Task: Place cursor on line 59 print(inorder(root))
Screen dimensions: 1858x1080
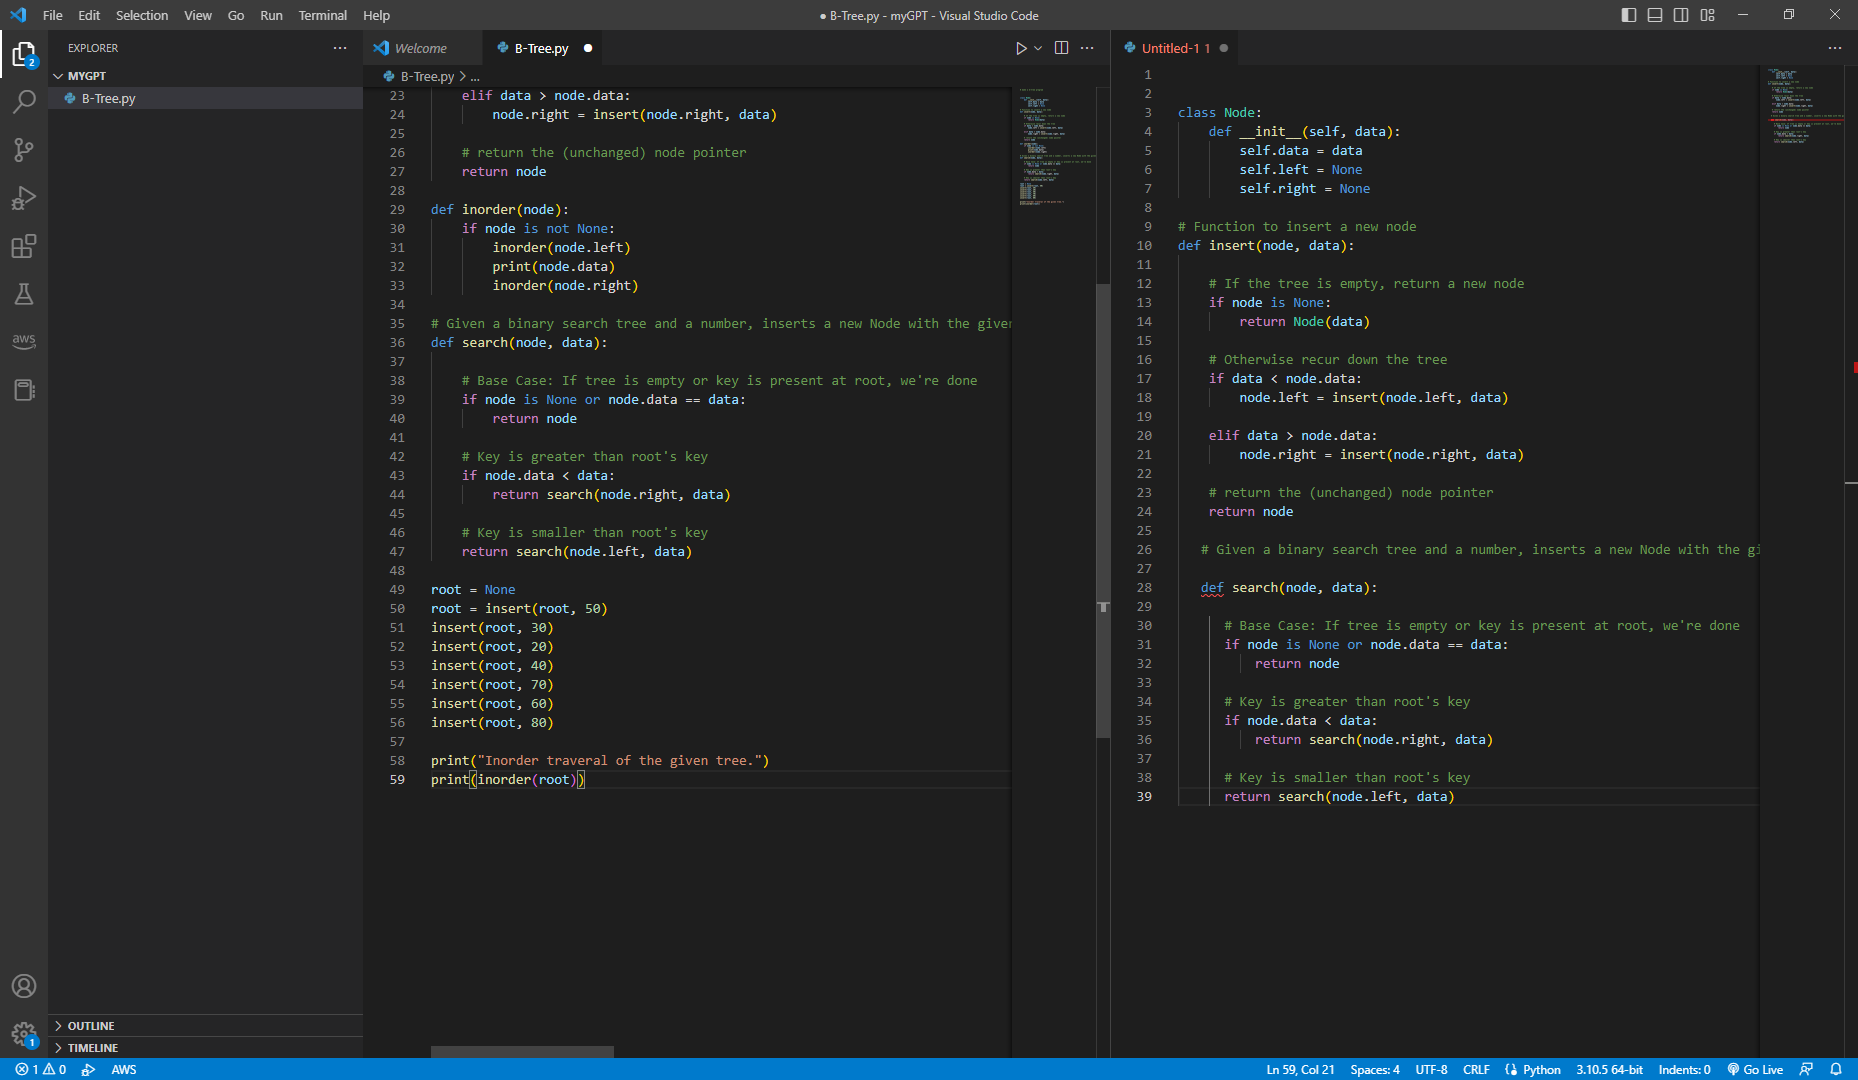Action: 507,780
